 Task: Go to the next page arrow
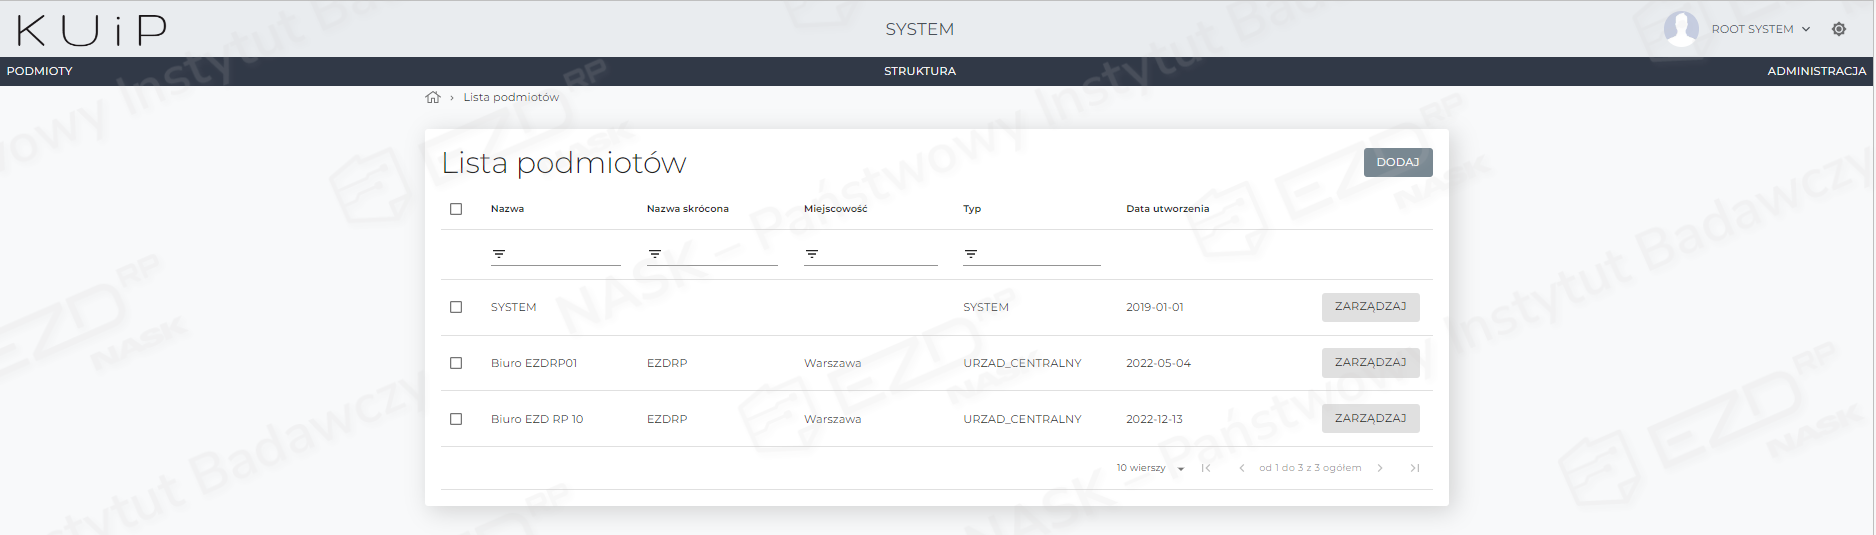(x=1380, y=468)
